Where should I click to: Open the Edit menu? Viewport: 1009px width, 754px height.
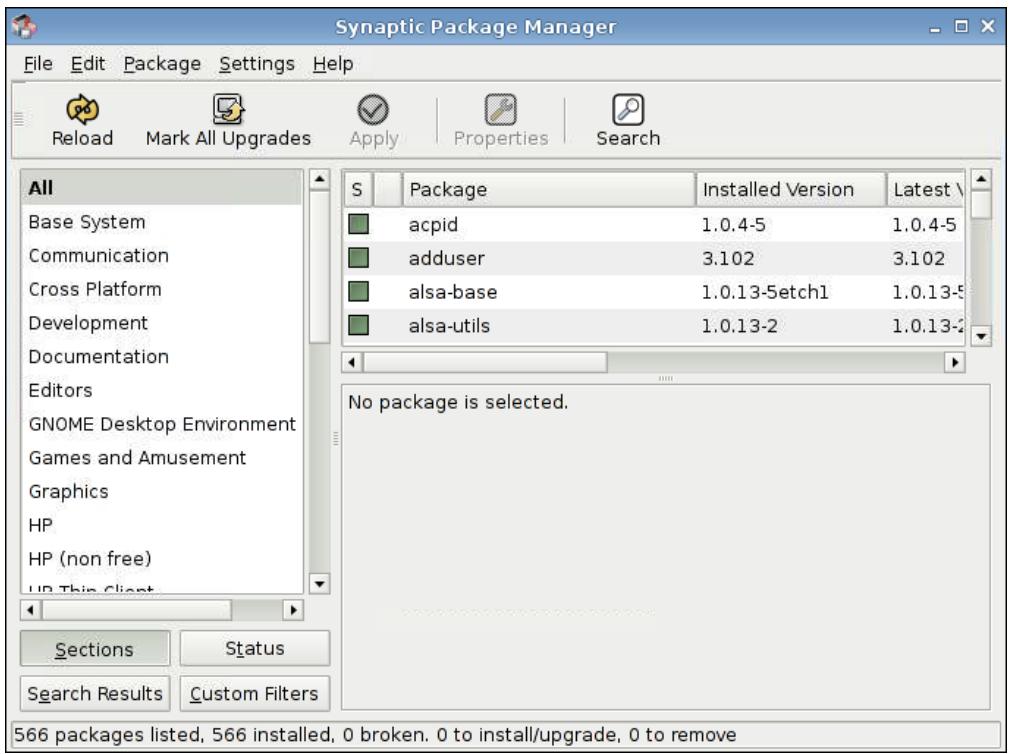point(88,64)
